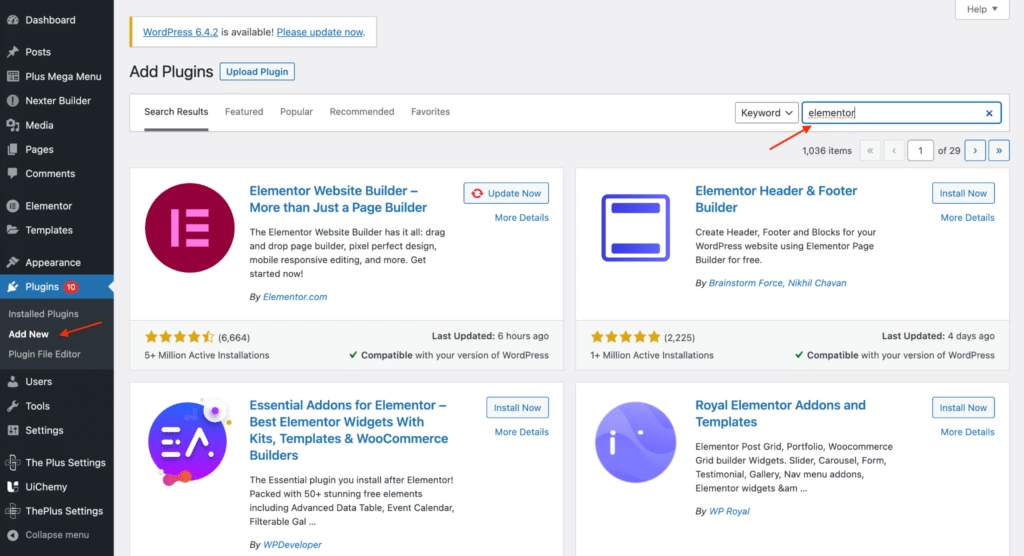
Task: Click the Plugins plug icon
Action: pyautogui.click(x=12, y=287)
